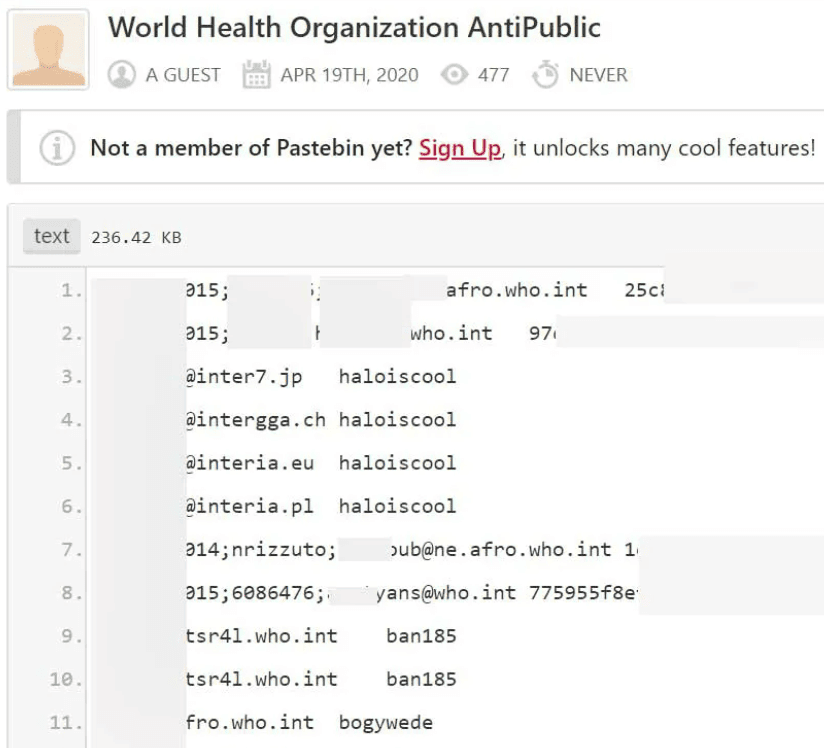Click the NEVER expiration text

coord(599,75)
